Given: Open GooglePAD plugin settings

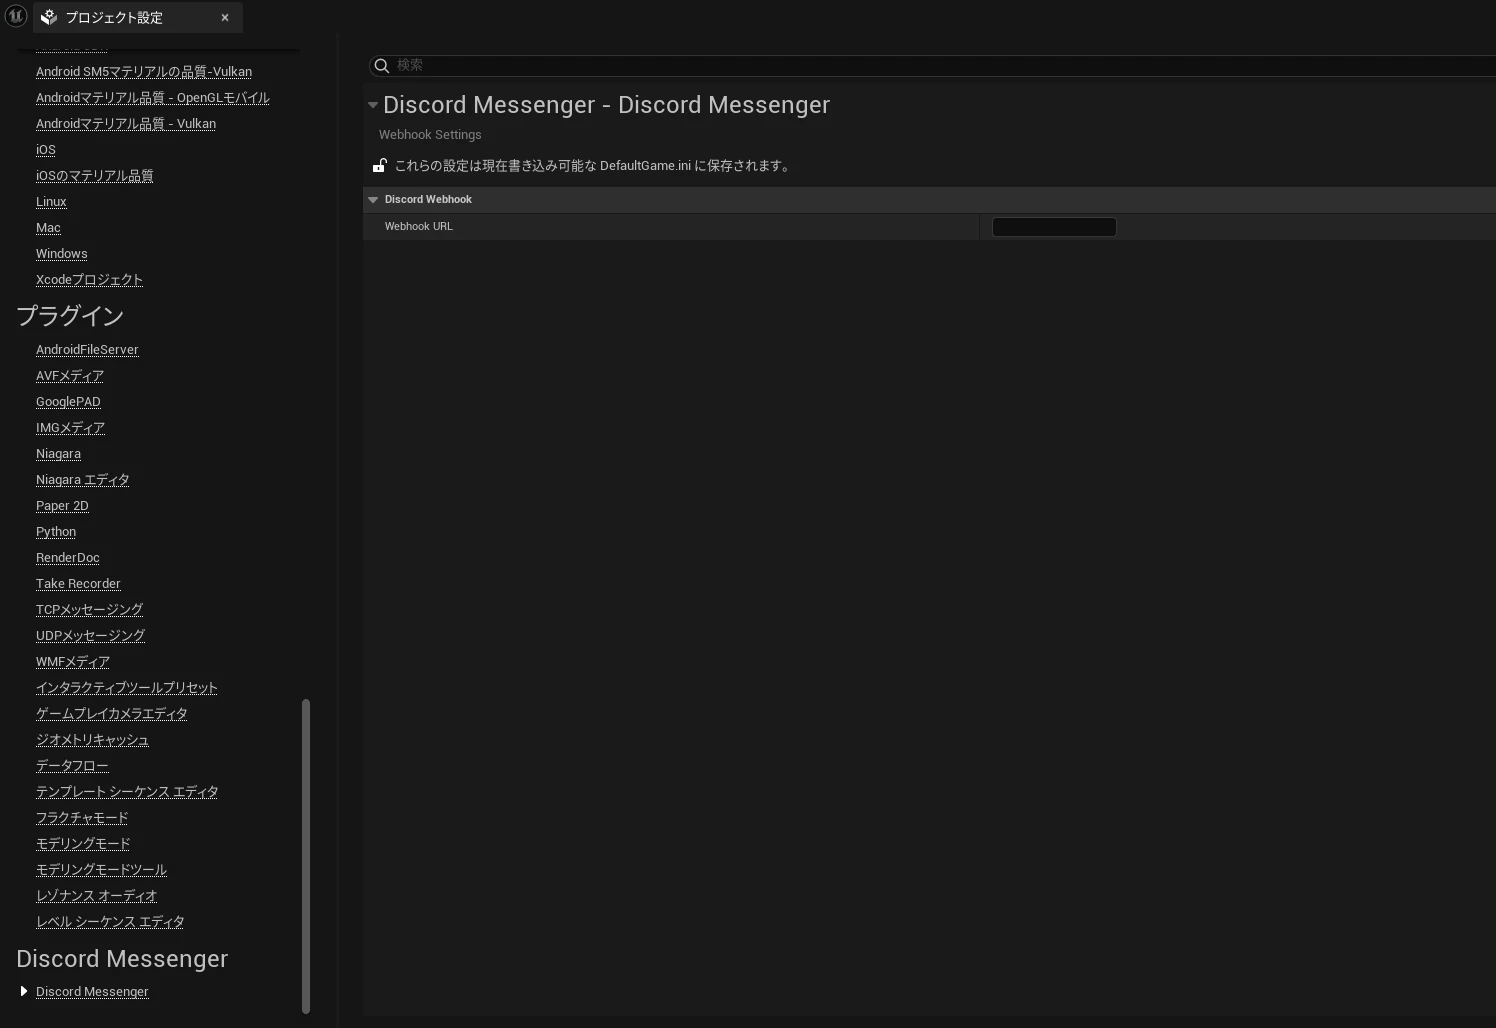Looking at the screenshot, I should coord(68,402).
